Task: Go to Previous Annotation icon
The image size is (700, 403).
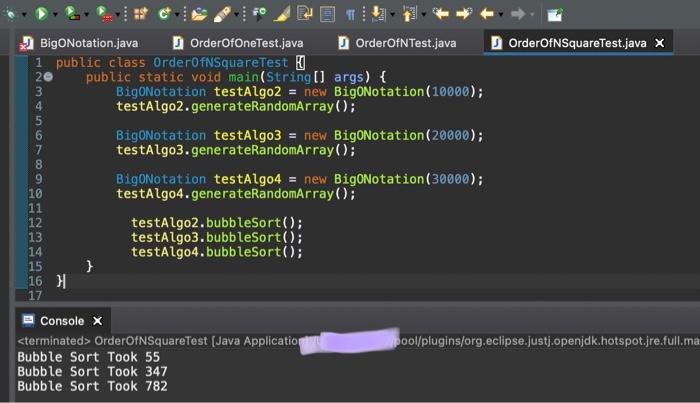Action: [409, 14]
